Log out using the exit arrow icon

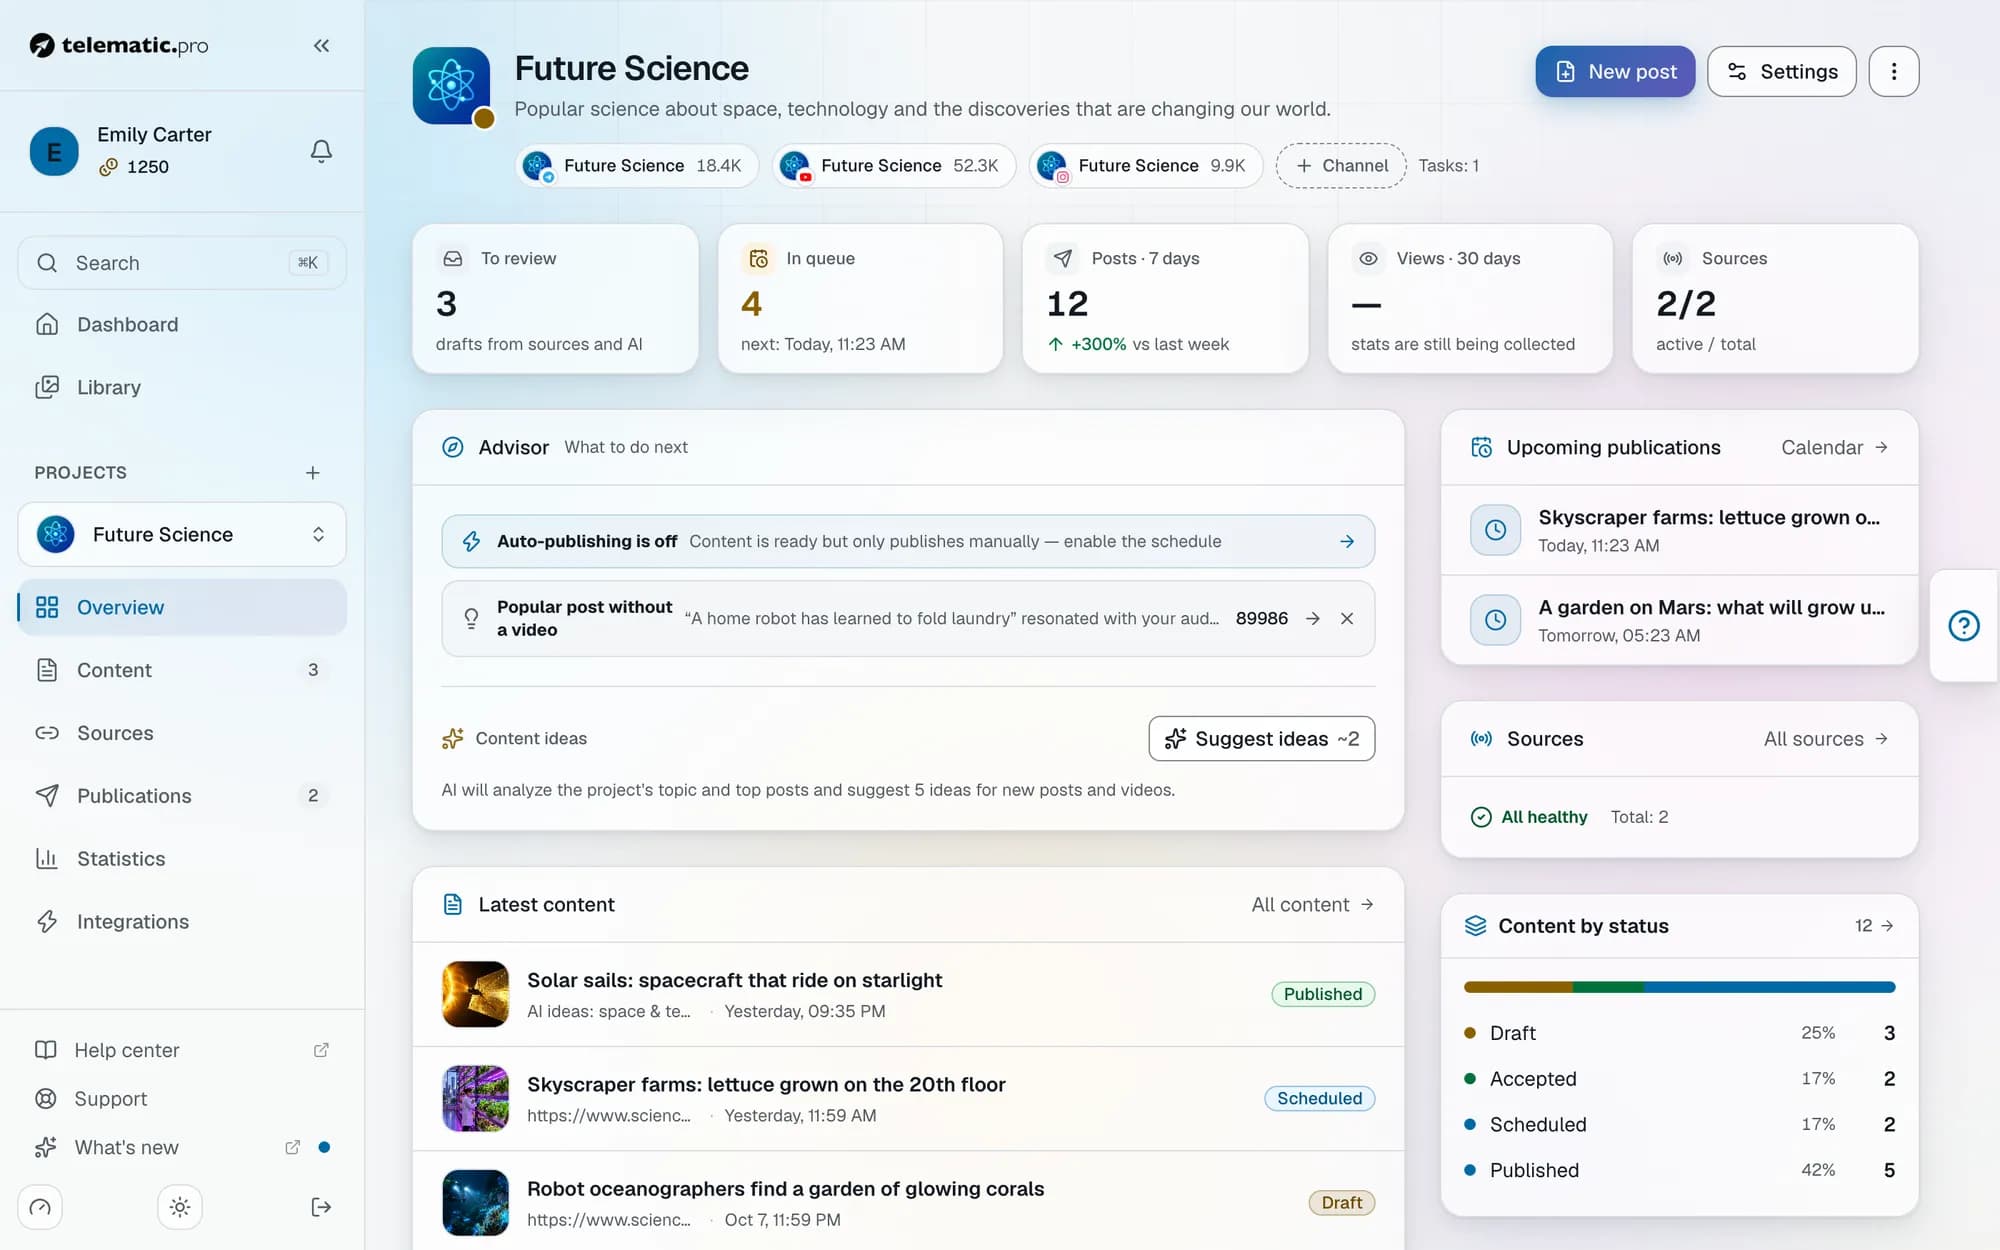pos(321,1207)
